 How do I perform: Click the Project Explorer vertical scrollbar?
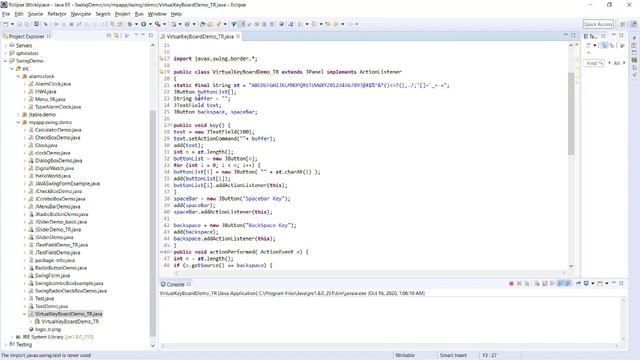(153, 222)
